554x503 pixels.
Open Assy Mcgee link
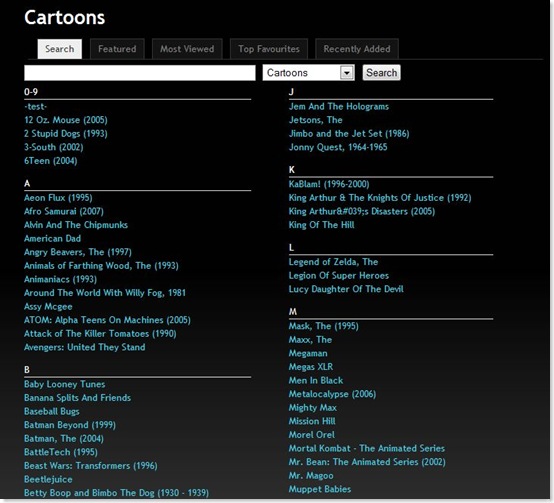48,307
